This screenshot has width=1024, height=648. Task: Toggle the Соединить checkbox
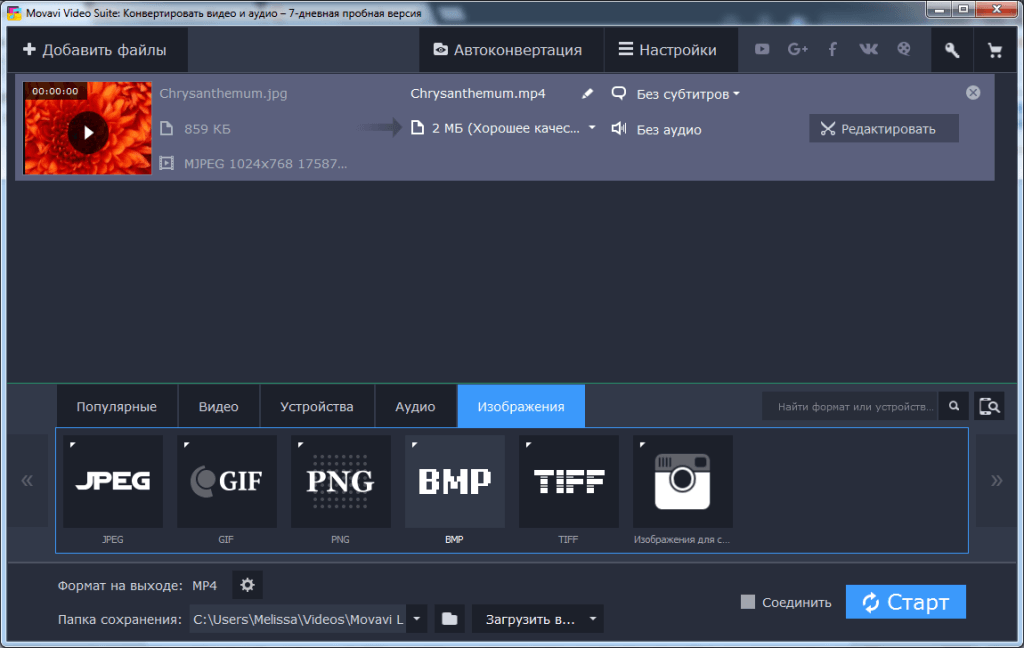(x=747, y=602)
